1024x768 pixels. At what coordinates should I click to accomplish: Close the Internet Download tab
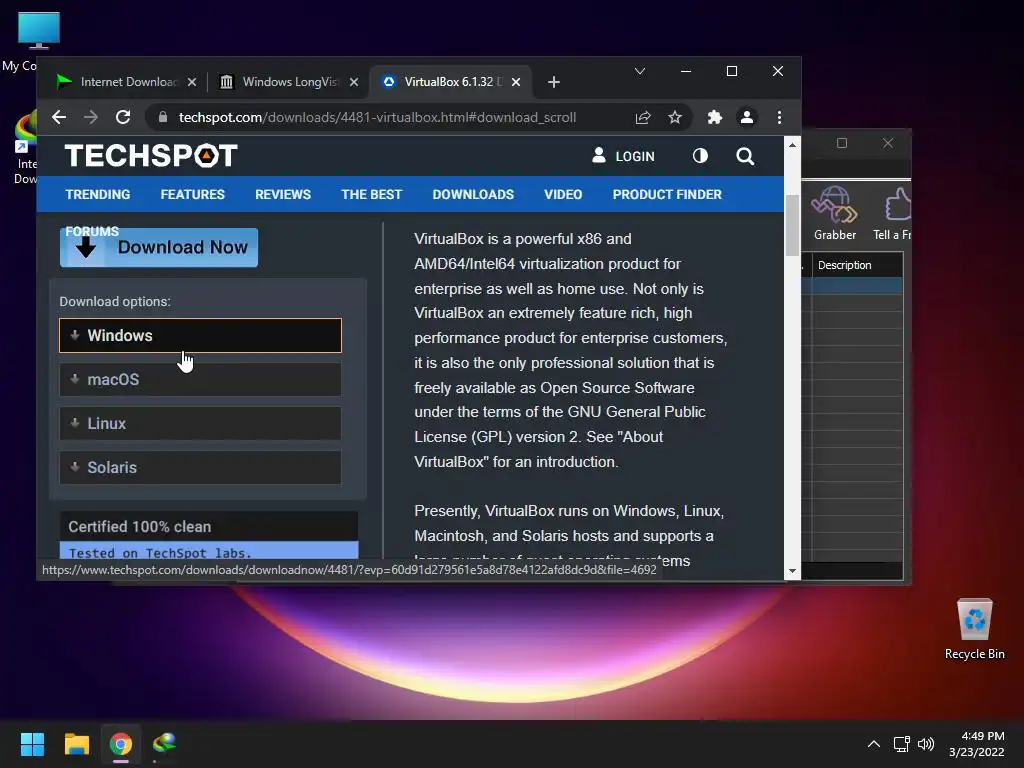tap(191, 82)
